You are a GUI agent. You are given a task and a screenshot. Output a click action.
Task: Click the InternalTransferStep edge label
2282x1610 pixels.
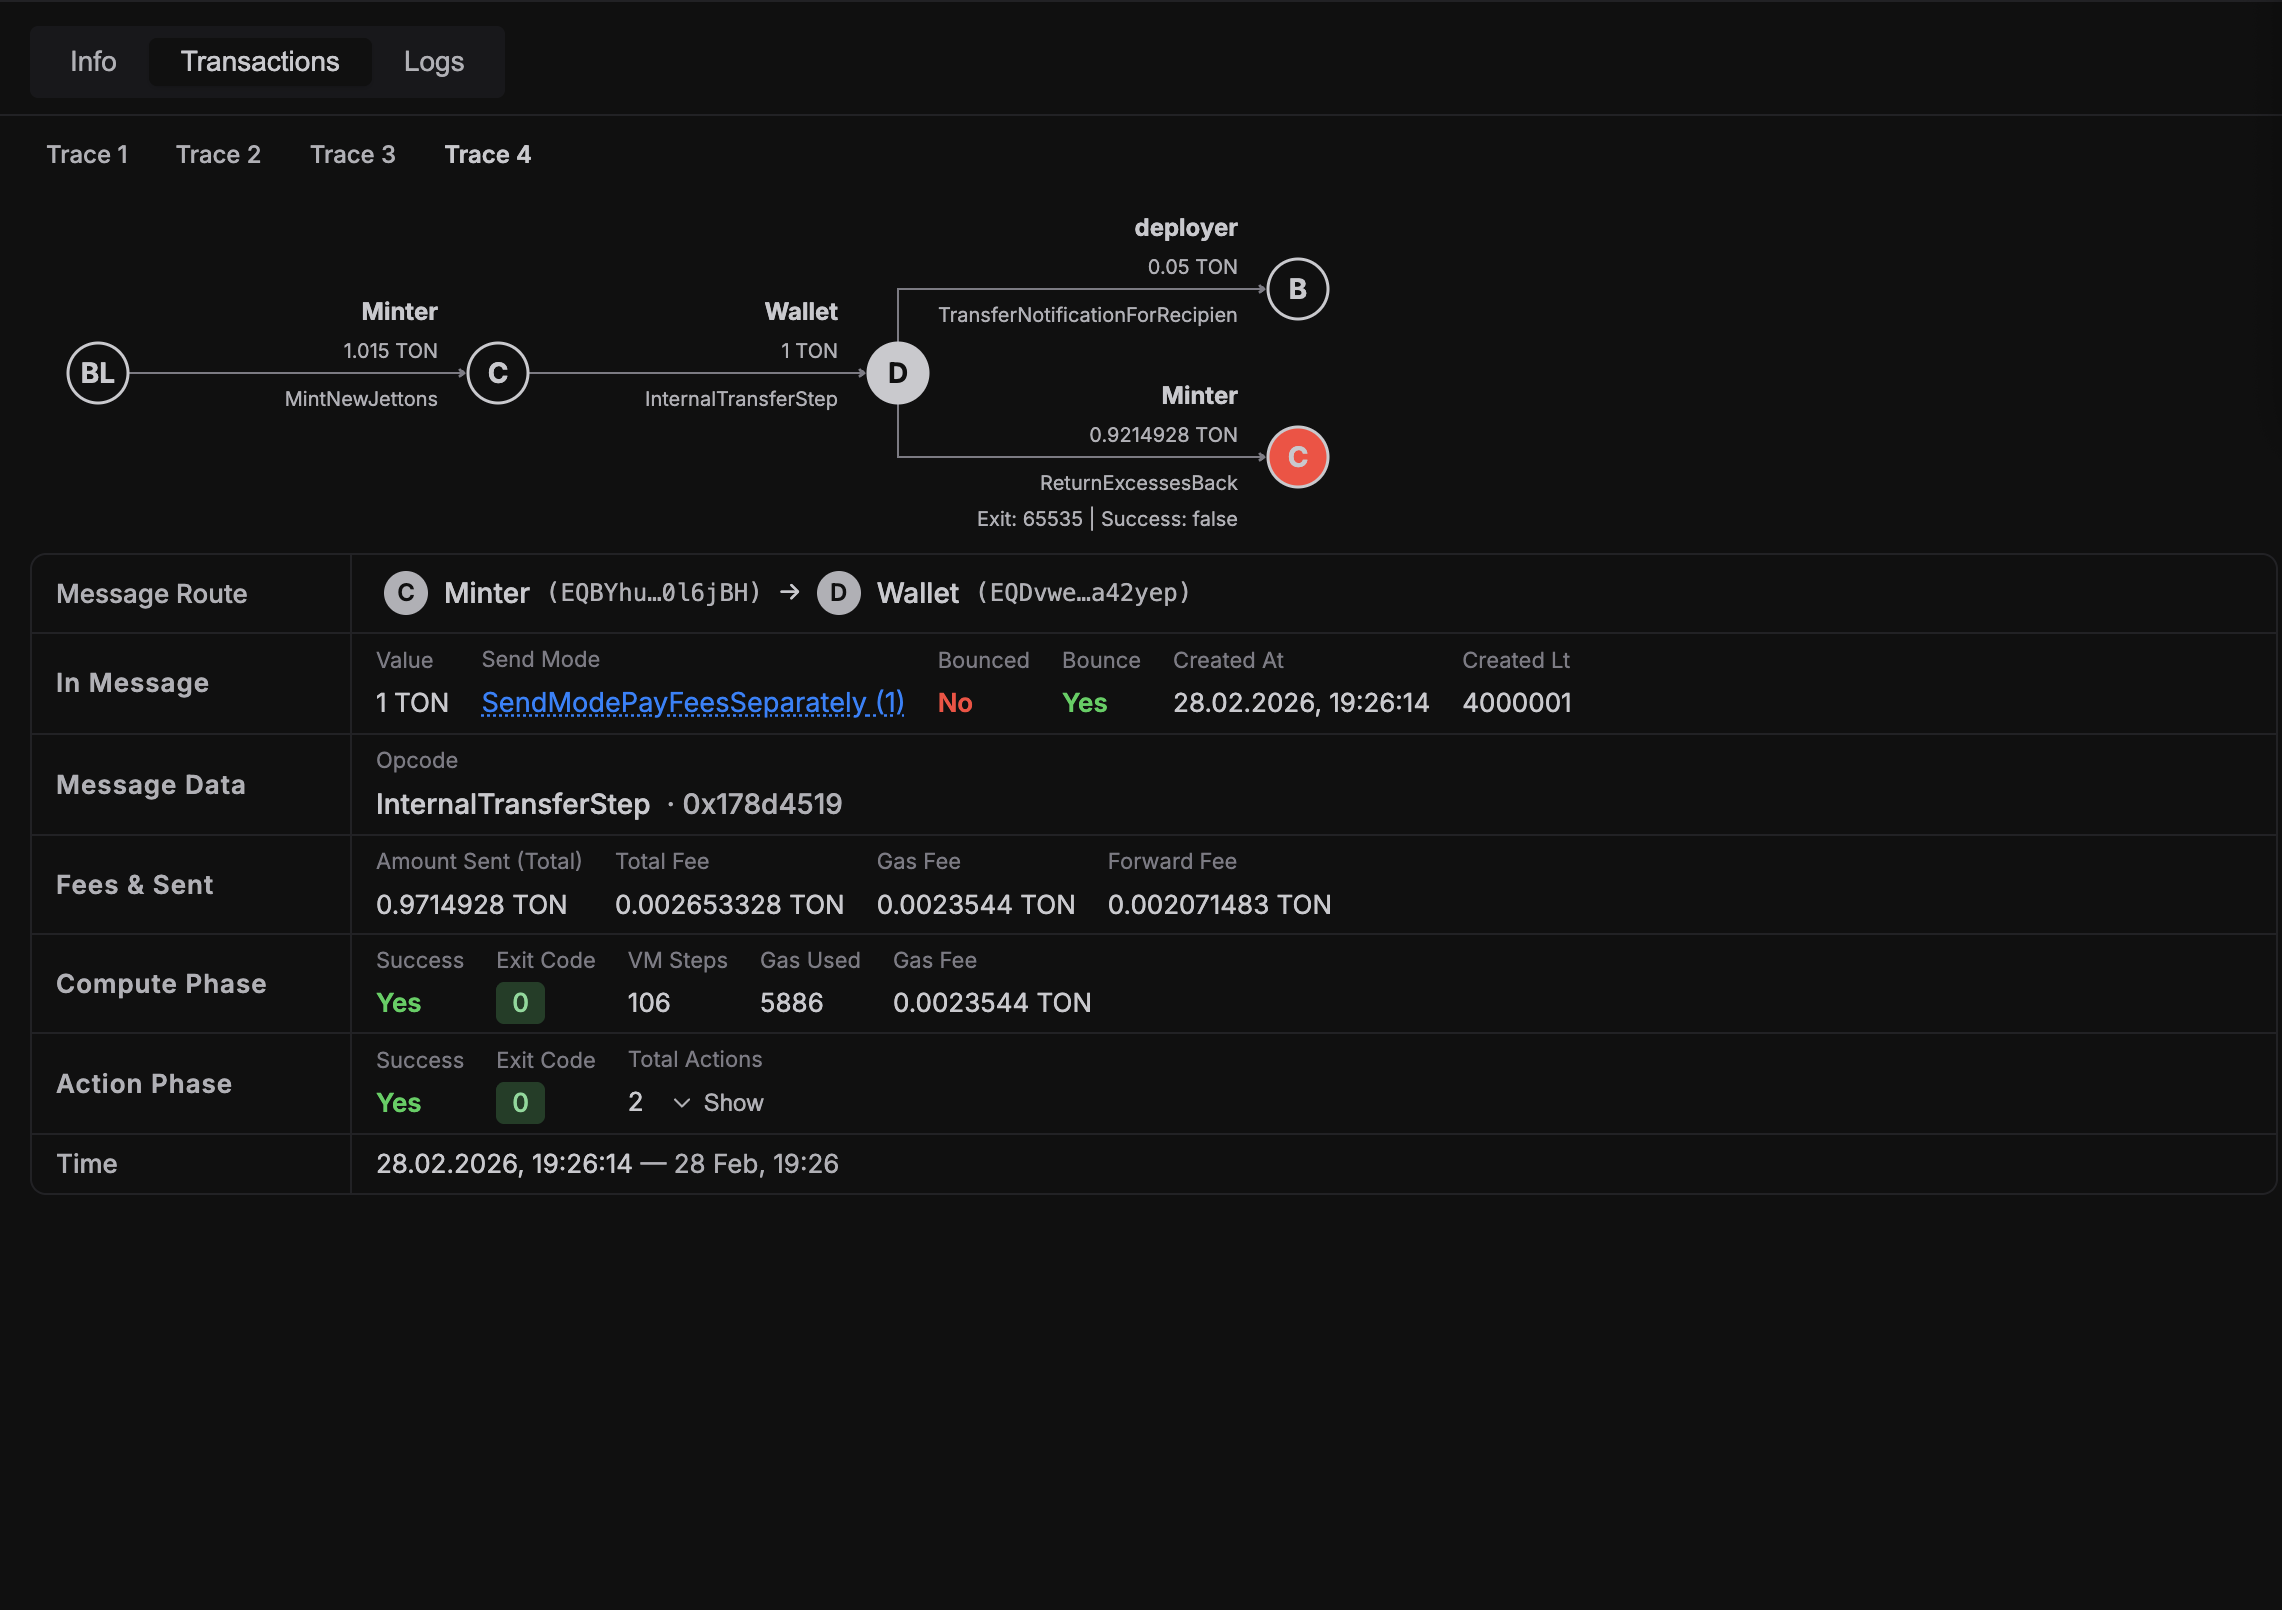coord(740,398)
